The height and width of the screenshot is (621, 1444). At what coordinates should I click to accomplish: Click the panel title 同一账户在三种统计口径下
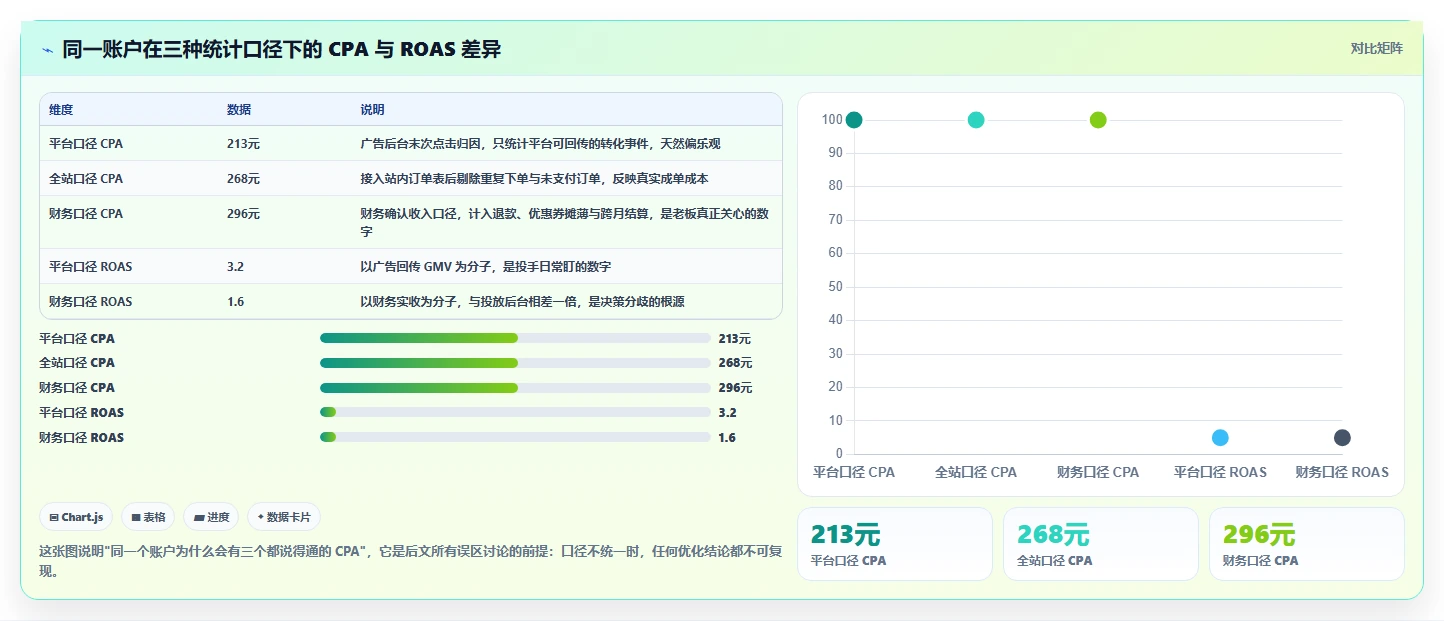[x=281, y=50]
